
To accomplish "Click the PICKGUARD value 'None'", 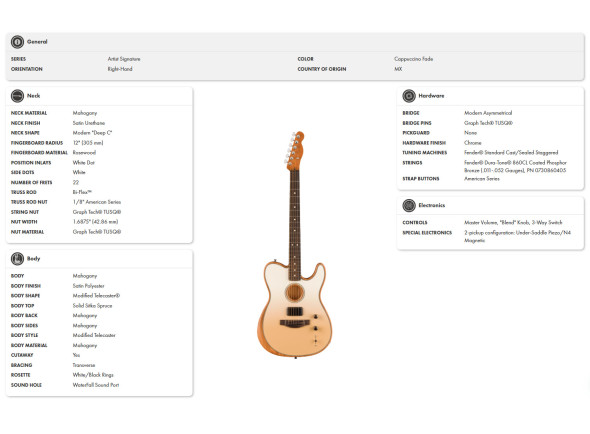I will coord(470,133).
